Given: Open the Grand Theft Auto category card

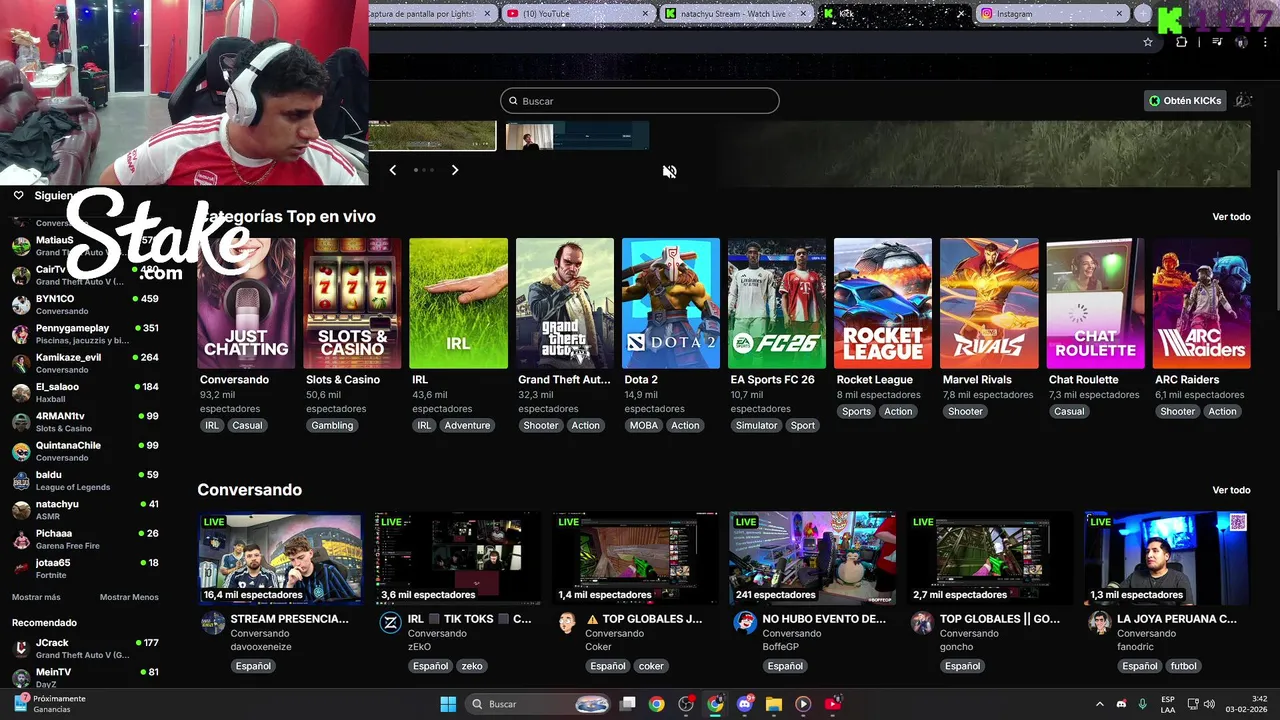Looking at the screenshot, I should coord(565,303).
